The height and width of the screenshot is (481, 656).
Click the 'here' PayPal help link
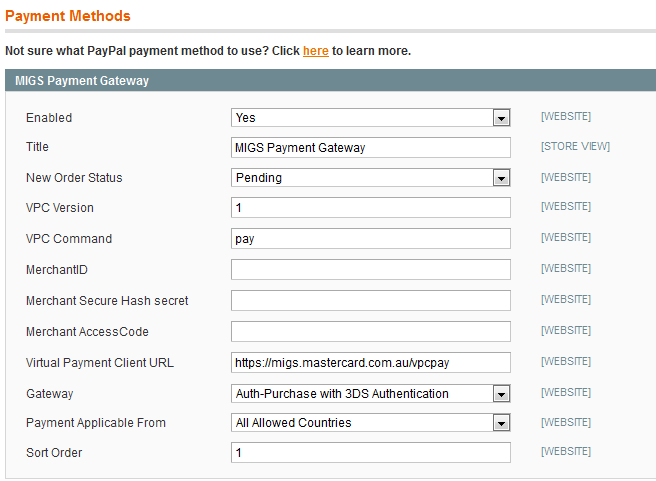click(x=315, y=51)
